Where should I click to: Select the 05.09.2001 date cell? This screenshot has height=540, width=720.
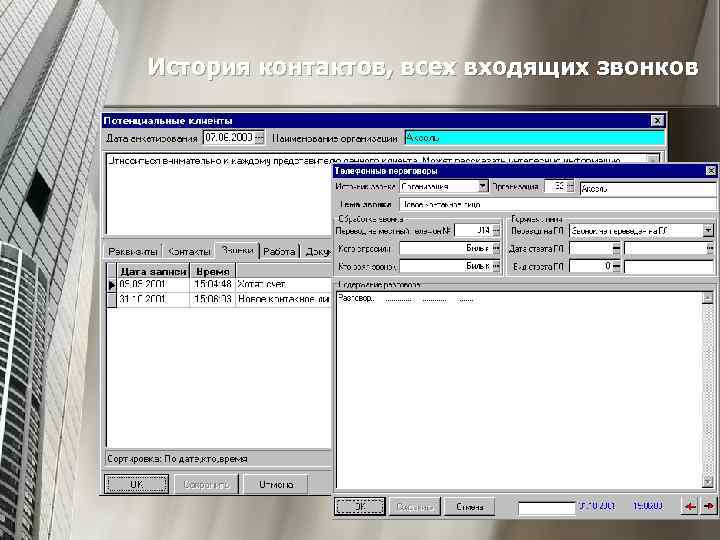(153, 285)
